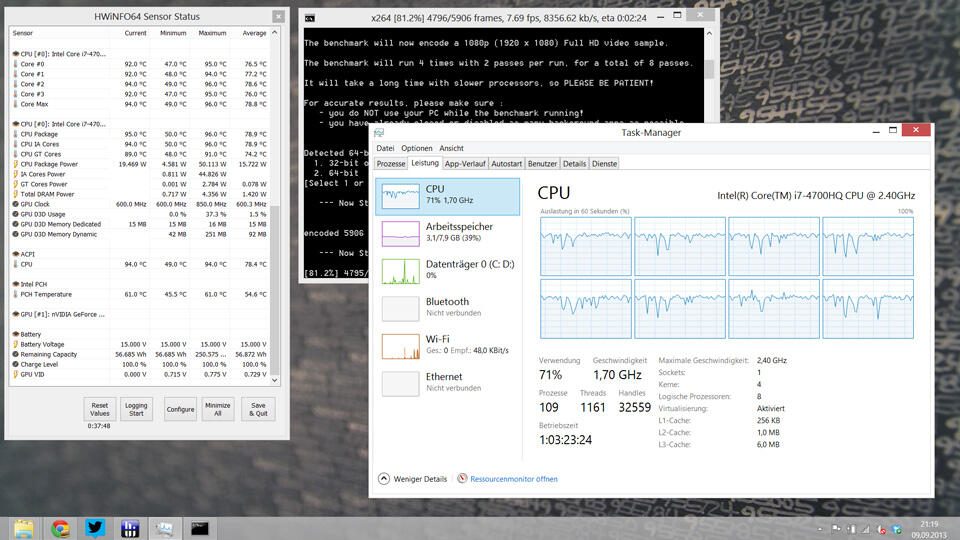The width and height of the screenshot is (960, 540).
Task: Click the Average column header
Action: [x=254, y=33]
